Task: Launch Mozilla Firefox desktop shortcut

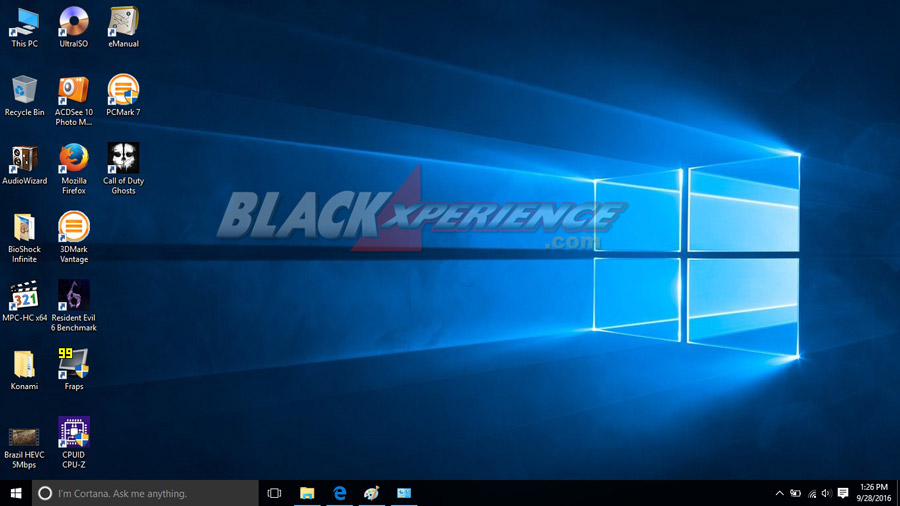Action: pos(73,169)
